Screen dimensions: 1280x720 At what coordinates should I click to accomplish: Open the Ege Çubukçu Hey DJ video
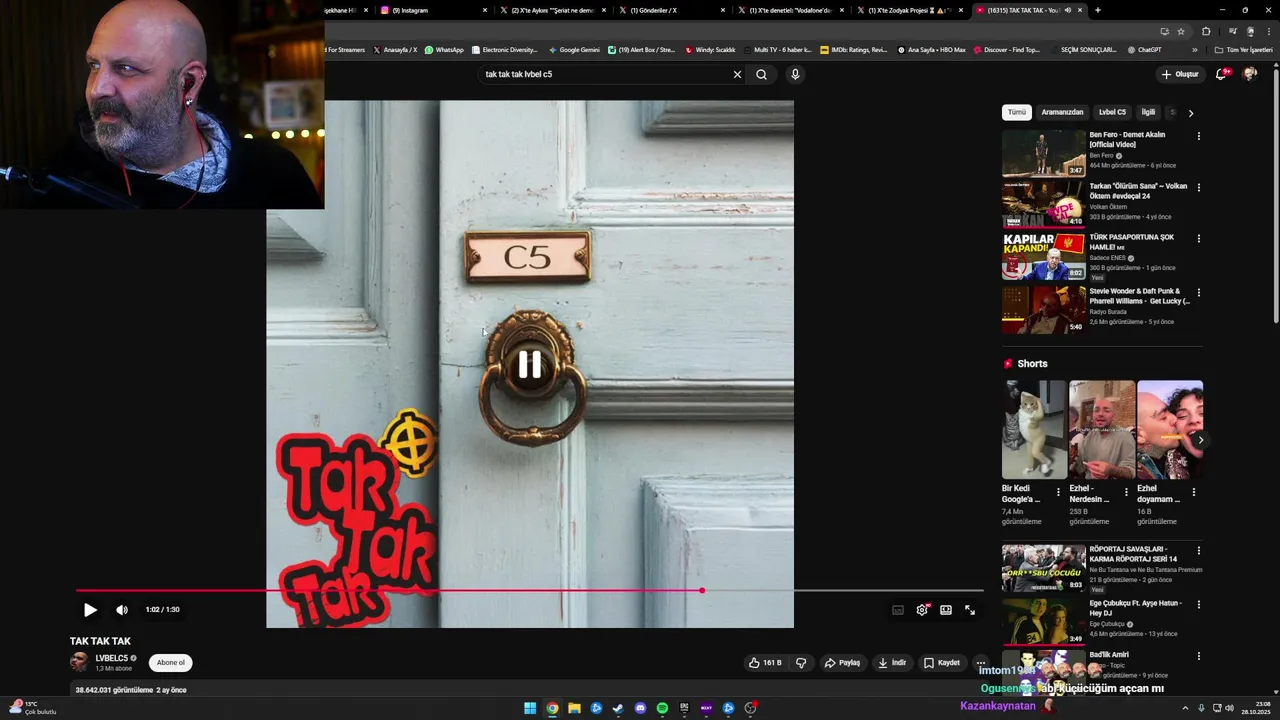tap(1044, 621)
